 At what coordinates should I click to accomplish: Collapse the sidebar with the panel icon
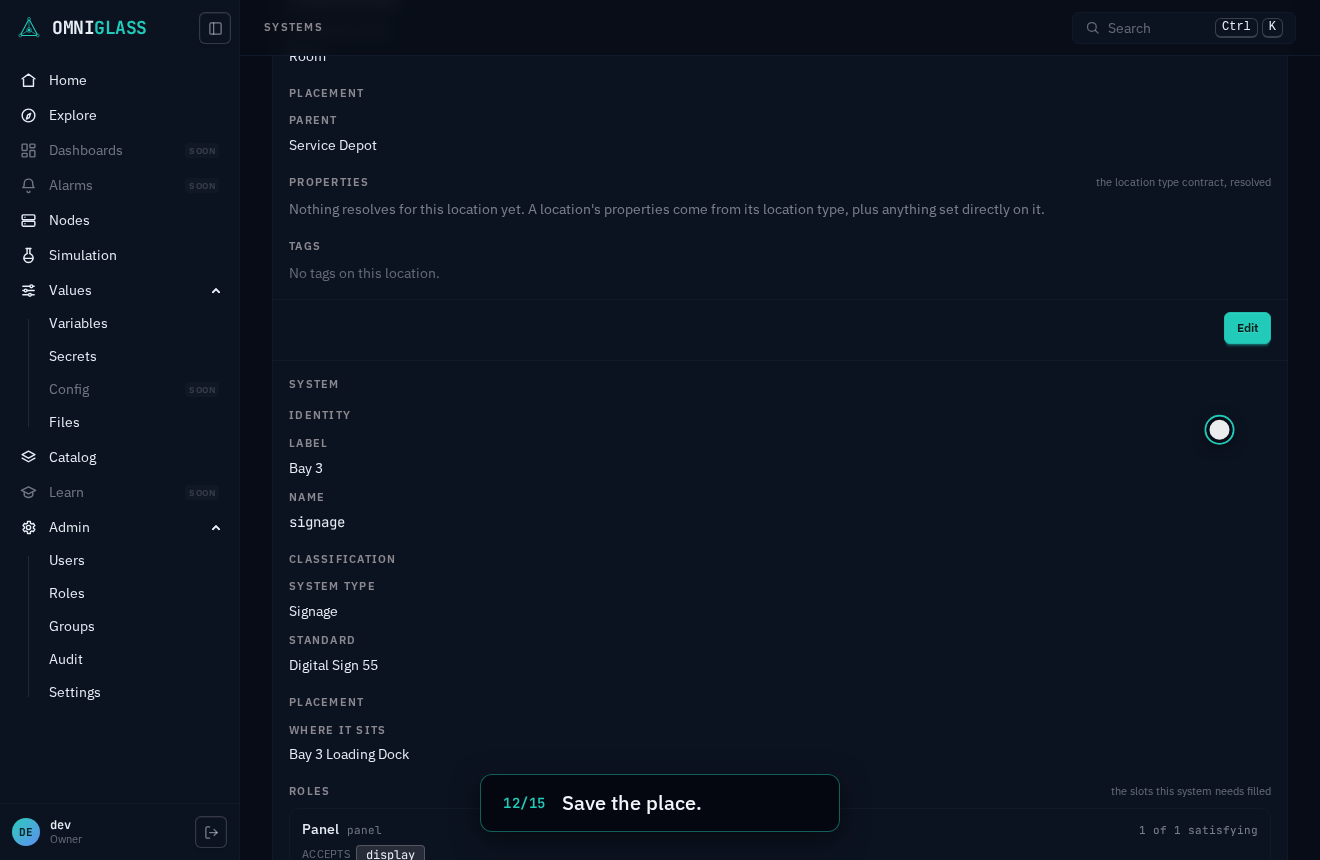tap(215, 28)
